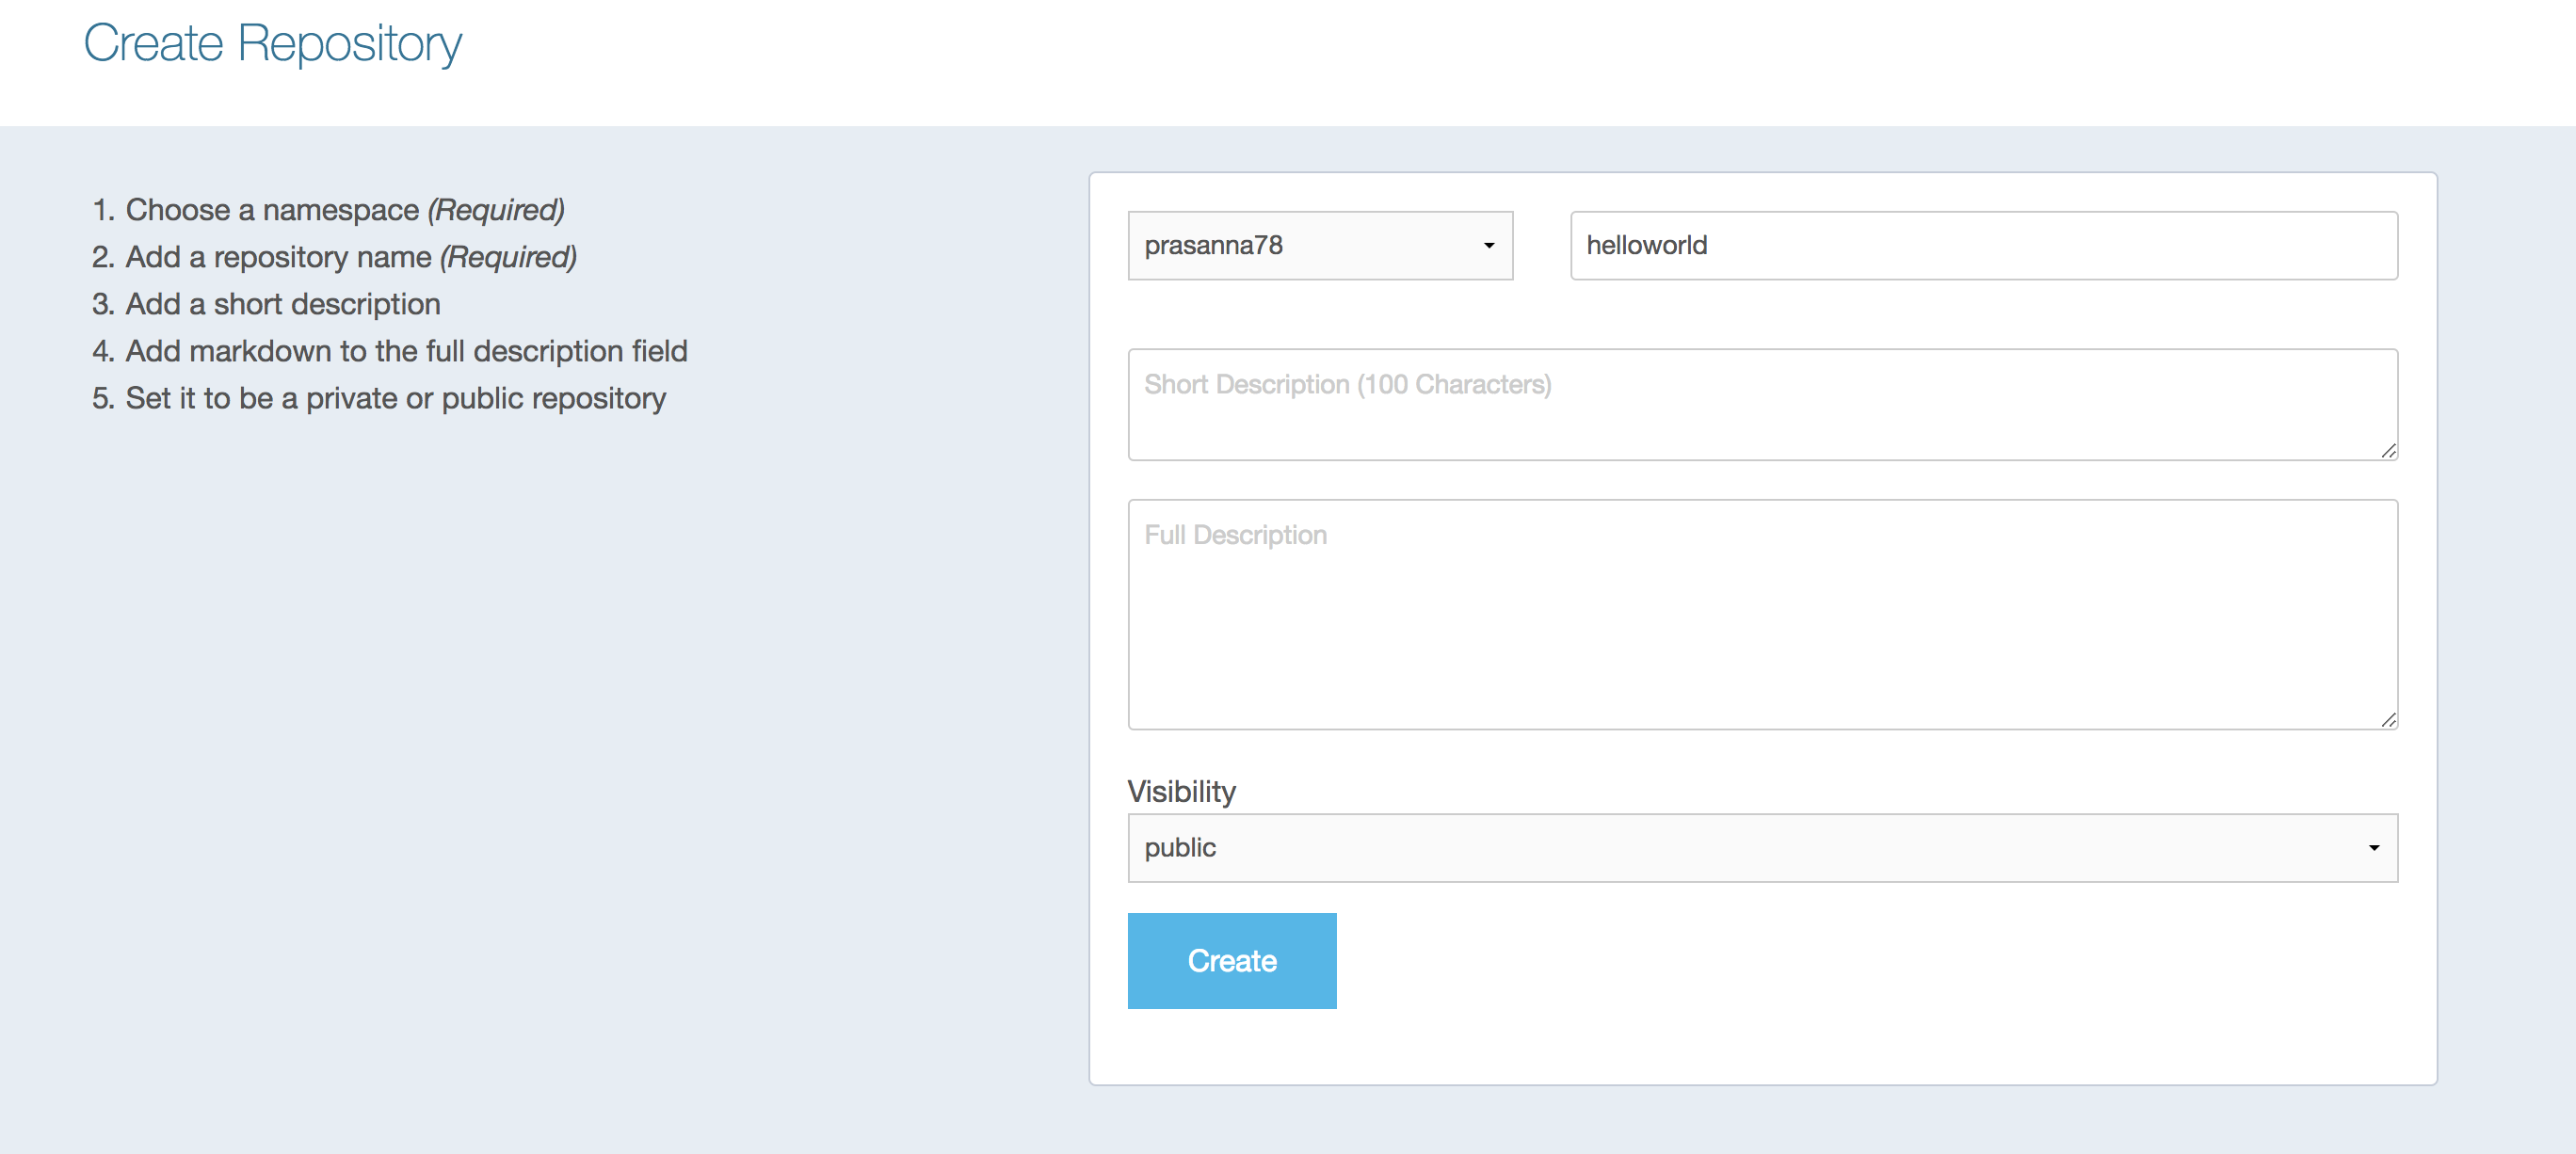Click the "Add a repository name" instruction step
The width and height of the screenshot is (2576, 1154).
click(278, 257)
